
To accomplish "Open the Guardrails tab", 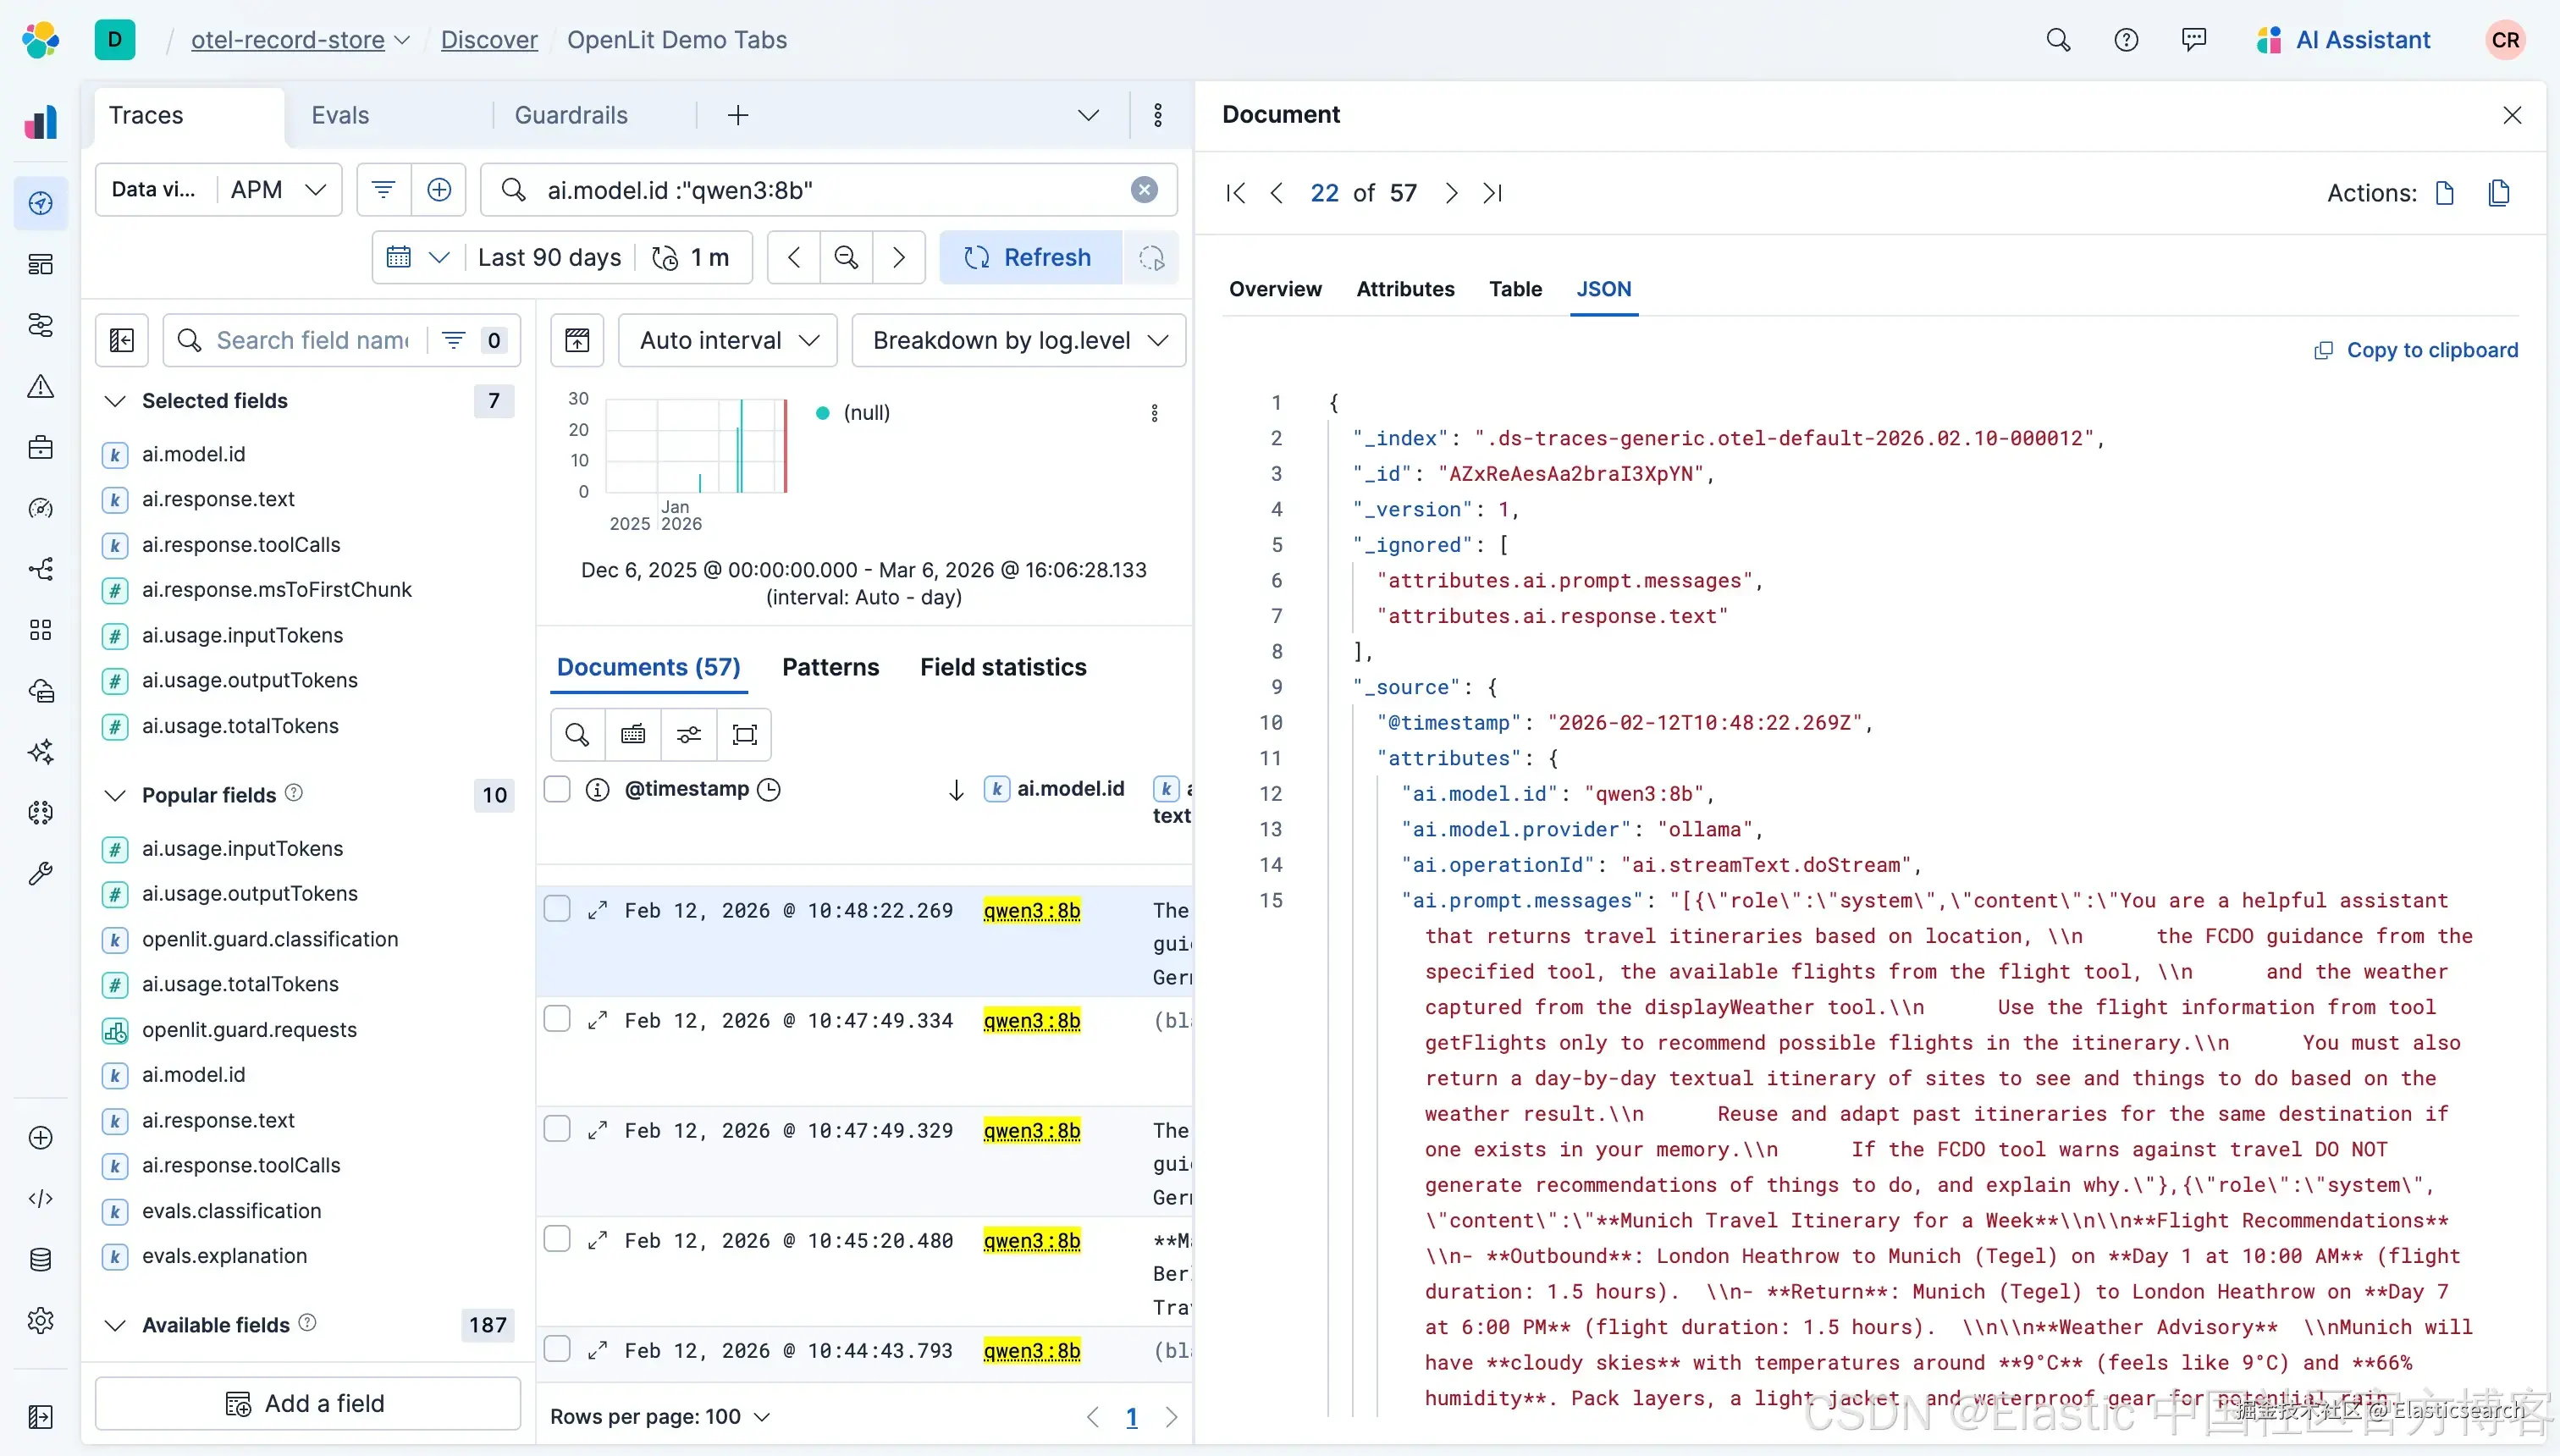I will point(571,116).
